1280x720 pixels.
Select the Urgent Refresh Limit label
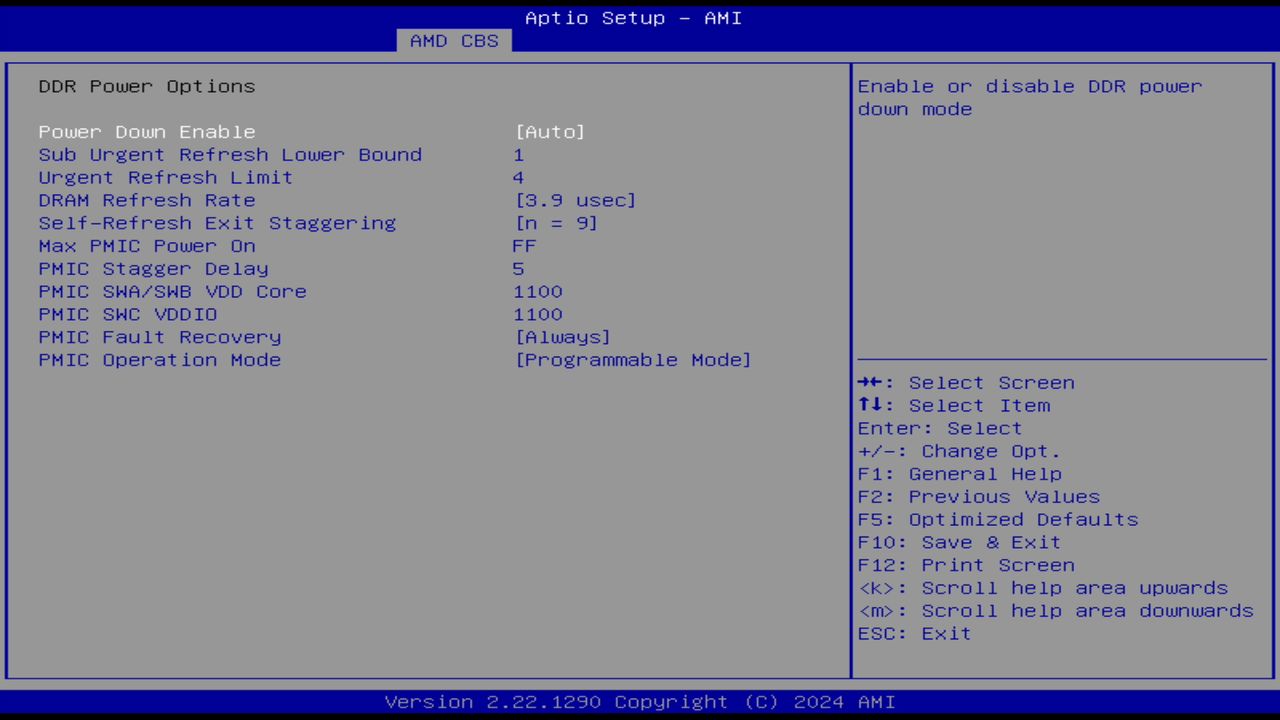tap(166, 178)
